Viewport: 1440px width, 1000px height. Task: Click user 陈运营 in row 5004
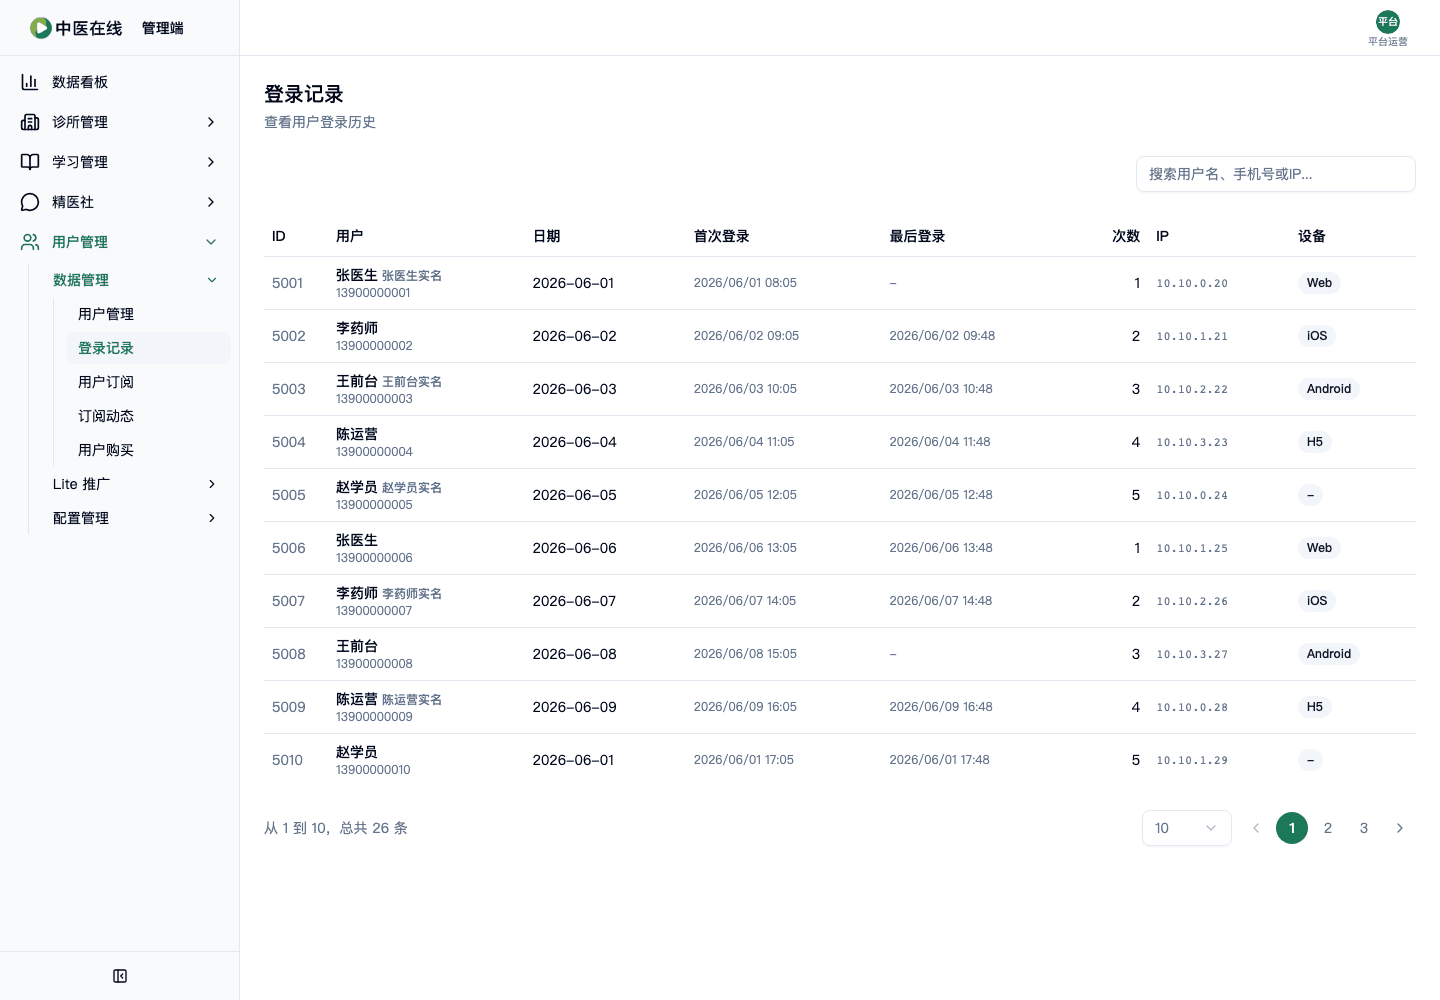point(357,434)
